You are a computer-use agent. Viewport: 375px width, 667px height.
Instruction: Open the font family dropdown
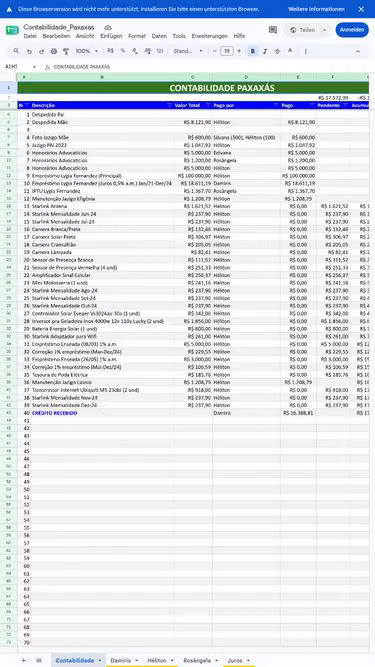click(188, 51)
